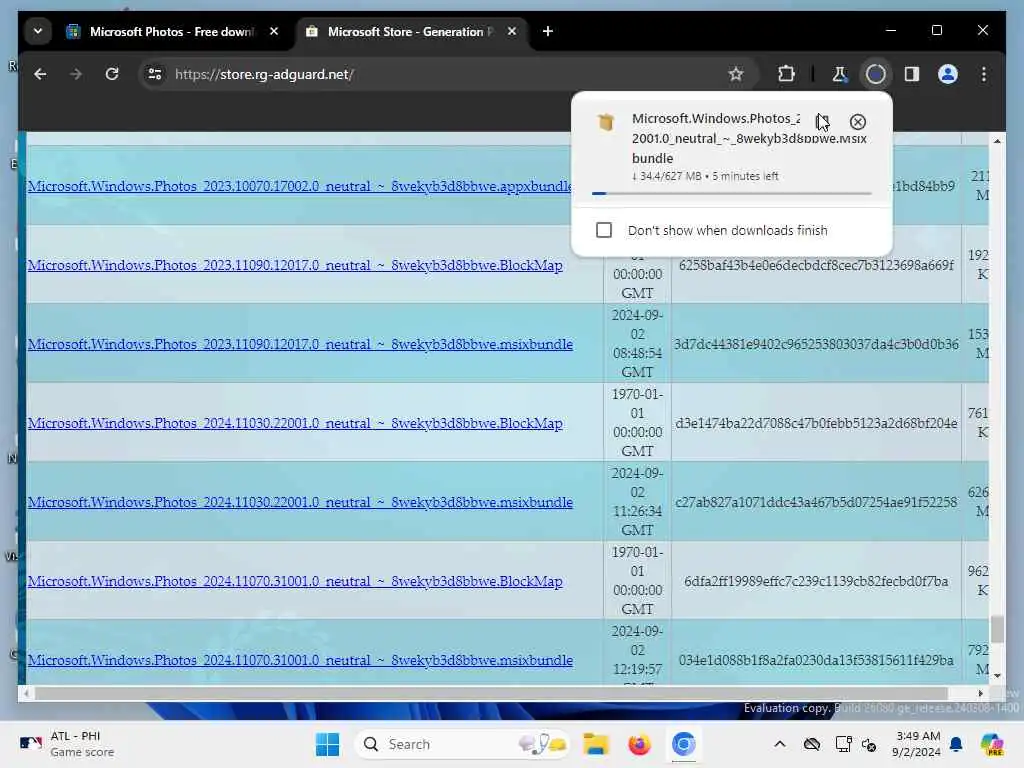
Task: Switch to Microsoft Store Generation tab
Action: [411, 31]
